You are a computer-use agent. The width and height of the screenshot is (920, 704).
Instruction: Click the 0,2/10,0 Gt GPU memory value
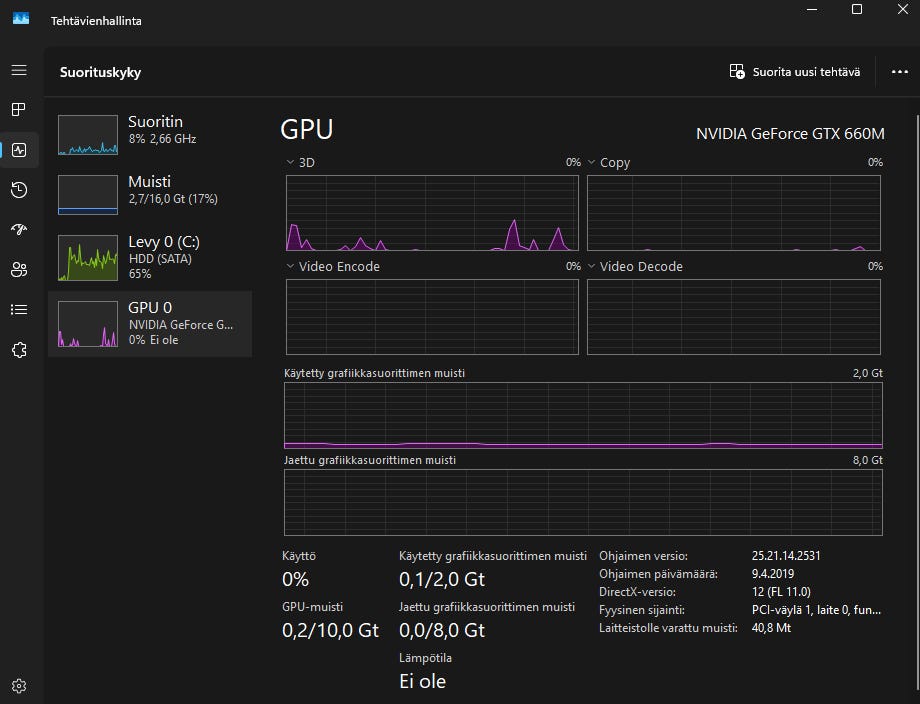[x=330, y=630]
